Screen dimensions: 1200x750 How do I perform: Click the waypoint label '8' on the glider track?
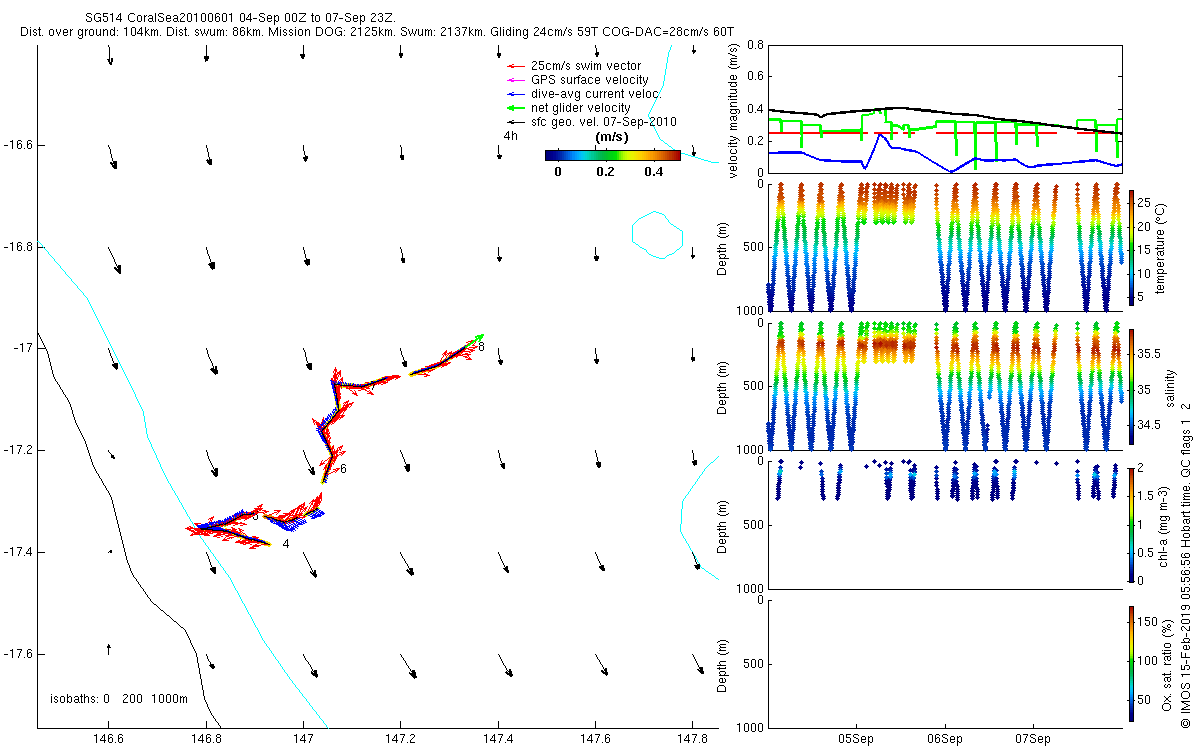tap(481, 347)
